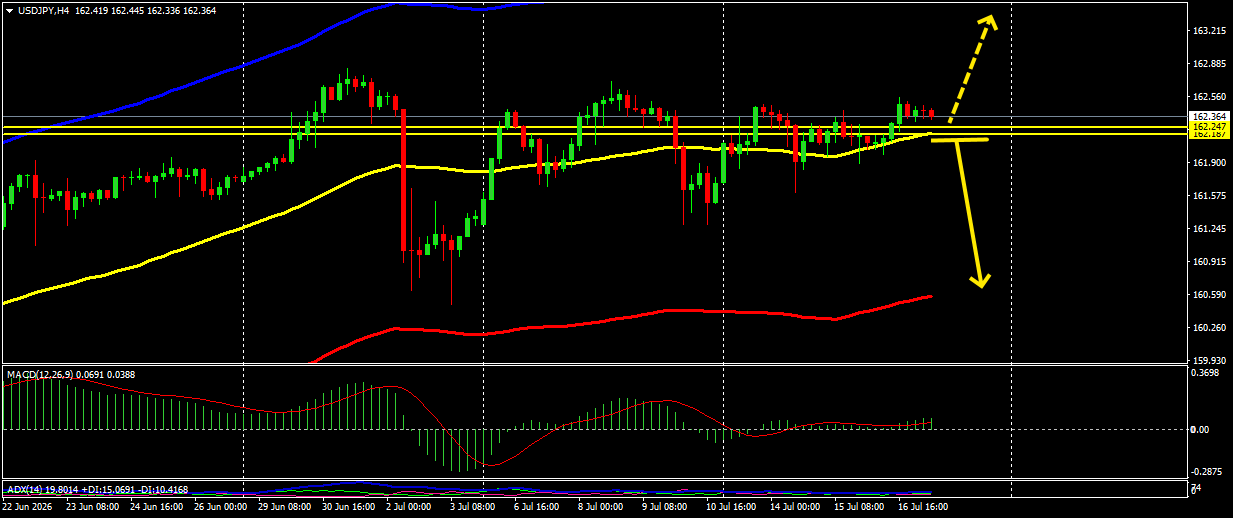Screen dimensions: 1233x518
Task: Click the 161.575 price axis label
Action: coord(1208,196)
